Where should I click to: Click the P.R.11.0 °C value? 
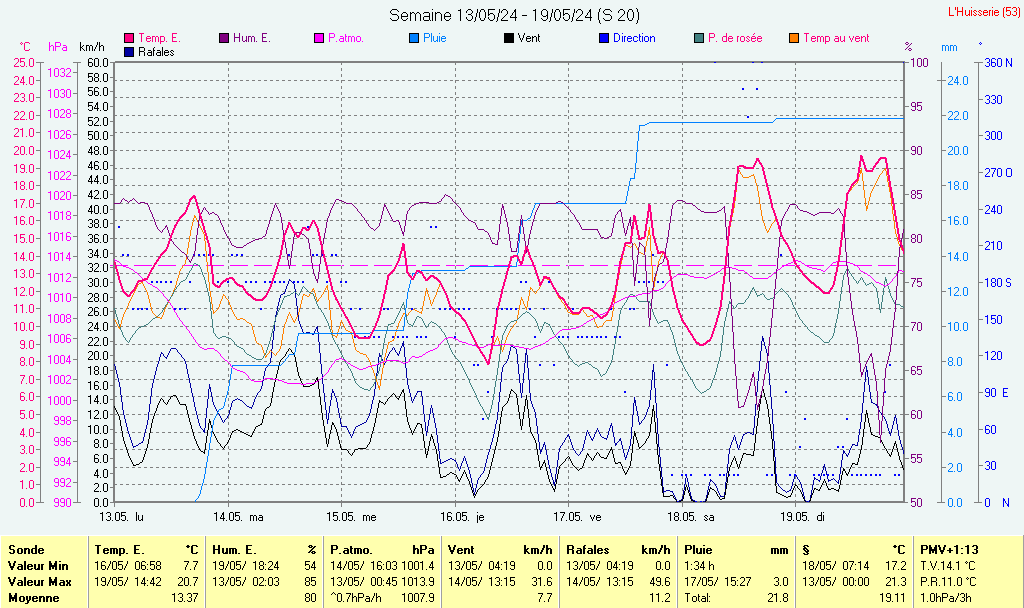pos(948,582)
